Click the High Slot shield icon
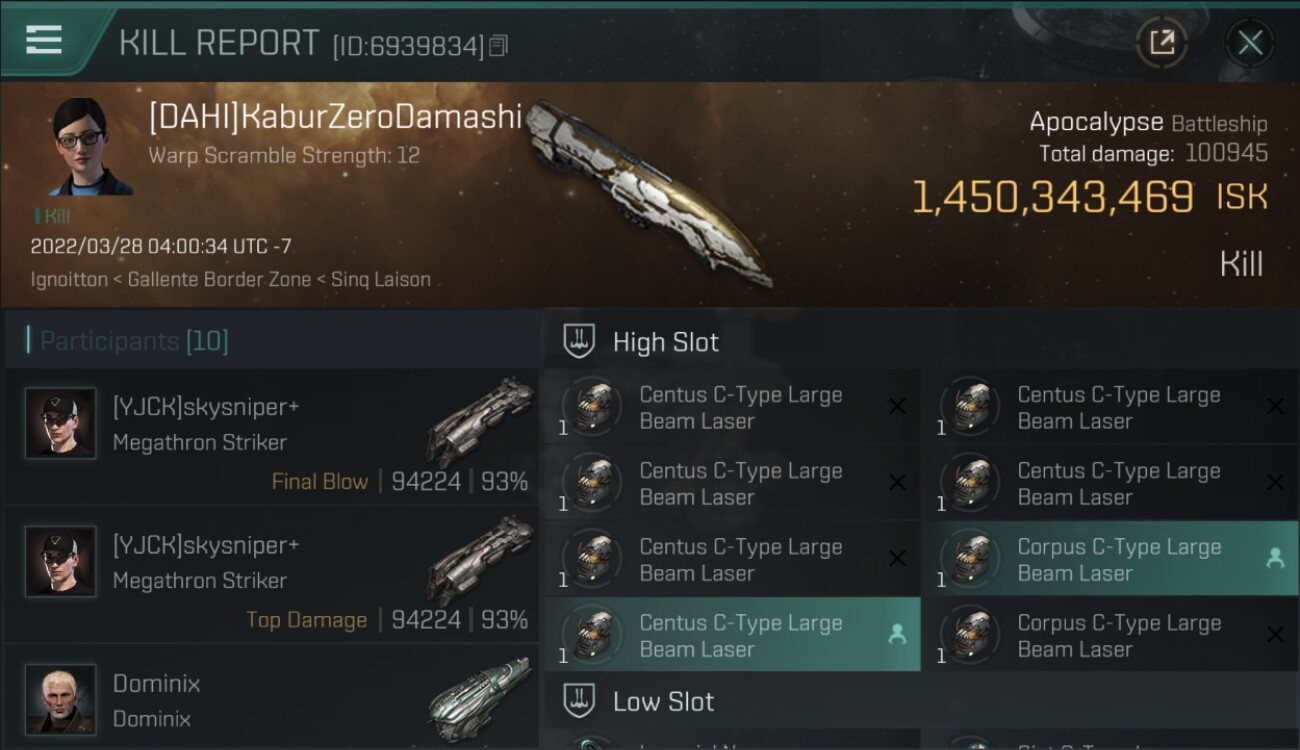 pos(580,342)
